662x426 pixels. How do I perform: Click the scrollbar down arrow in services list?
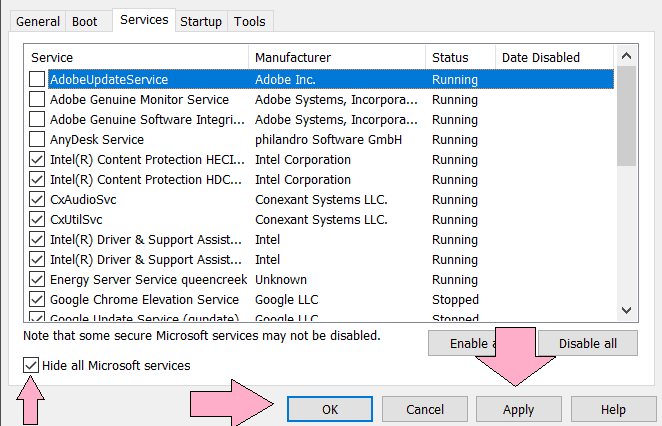pos(627,310)
